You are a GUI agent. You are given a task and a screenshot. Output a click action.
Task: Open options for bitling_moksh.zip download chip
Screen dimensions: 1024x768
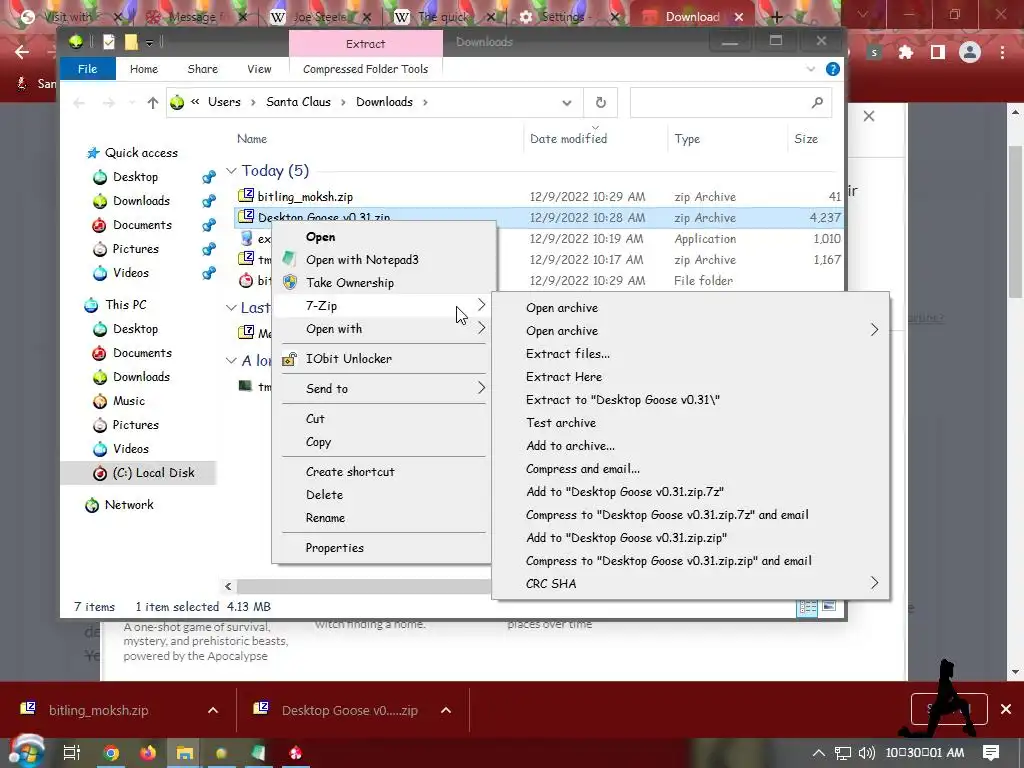click(x=213, y=711)
